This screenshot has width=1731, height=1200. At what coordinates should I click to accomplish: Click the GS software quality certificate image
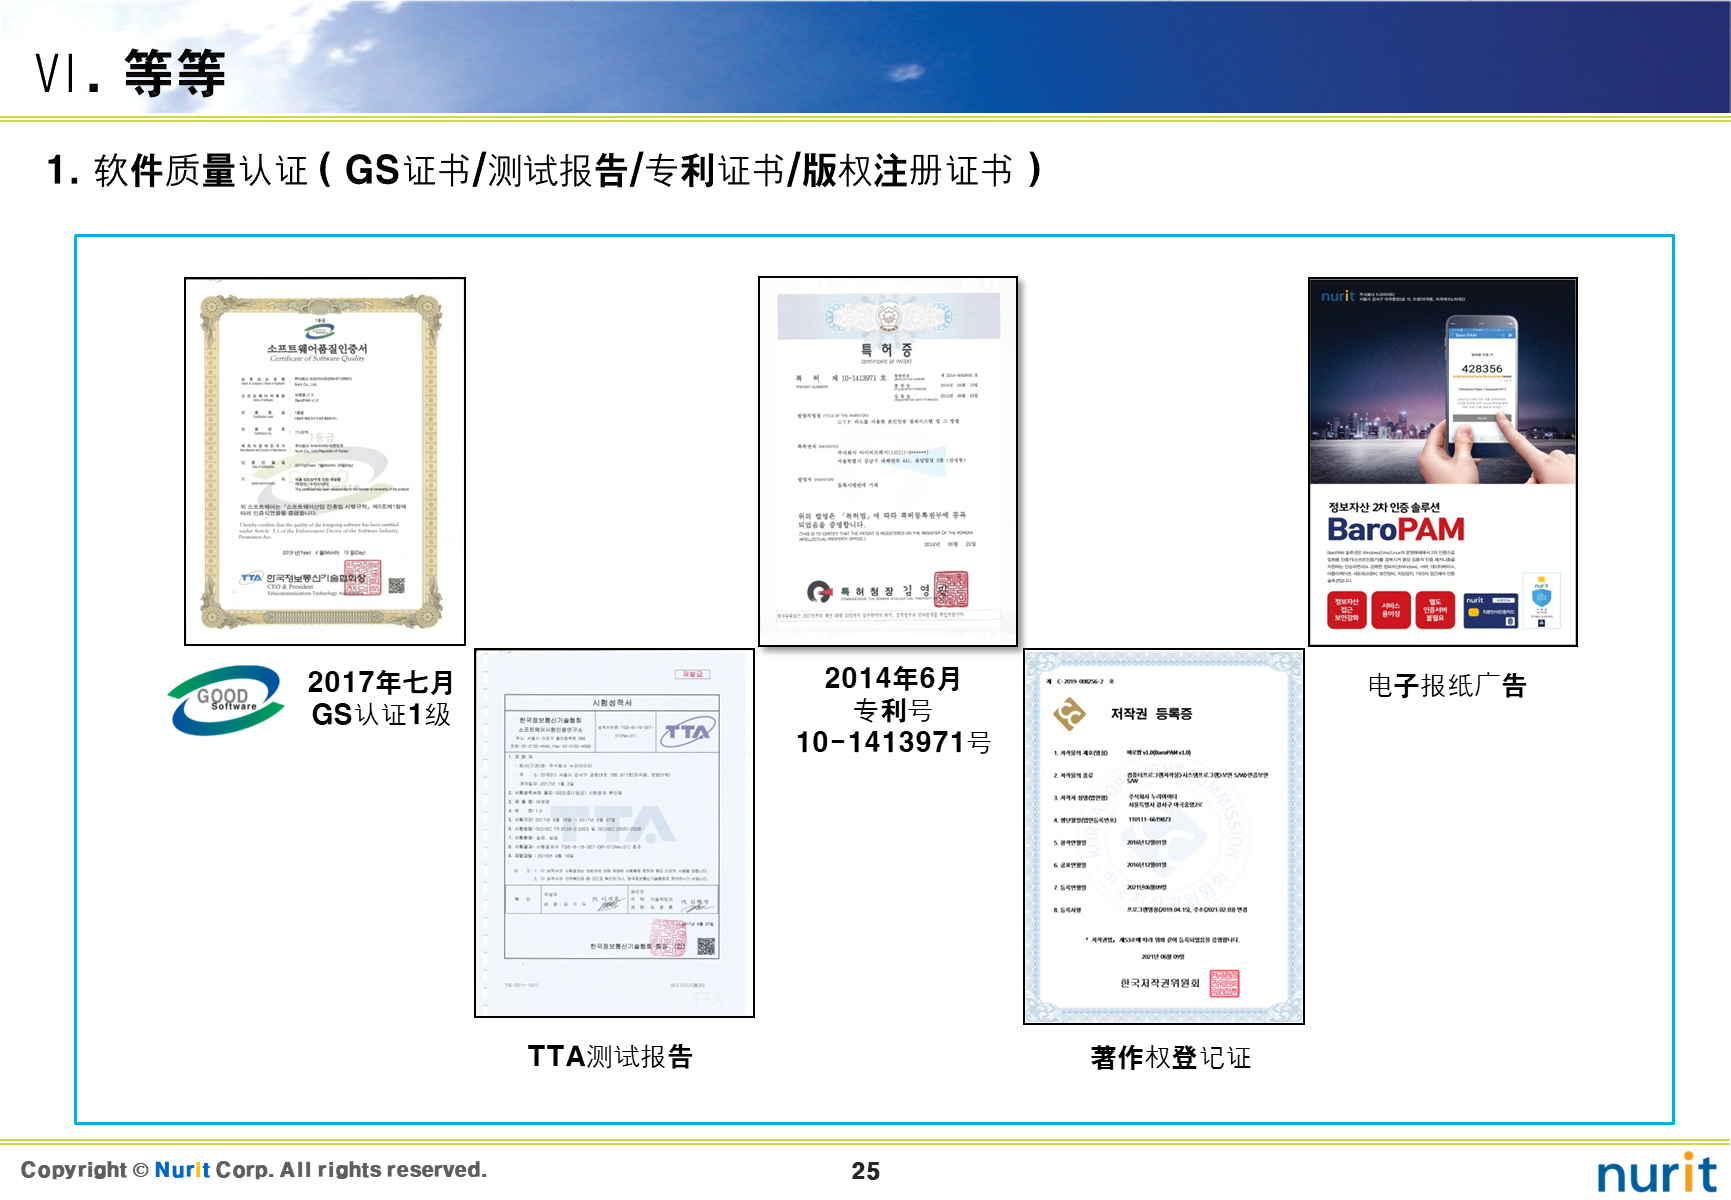(x=325, y=461)
